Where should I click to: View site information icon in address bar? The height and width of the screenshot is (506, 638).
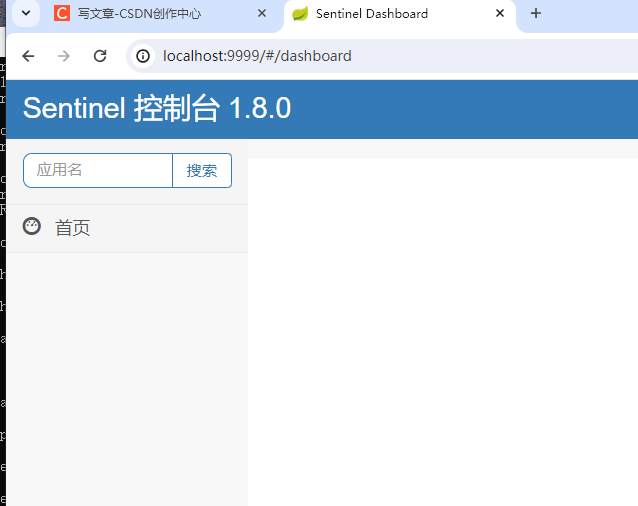143,56
